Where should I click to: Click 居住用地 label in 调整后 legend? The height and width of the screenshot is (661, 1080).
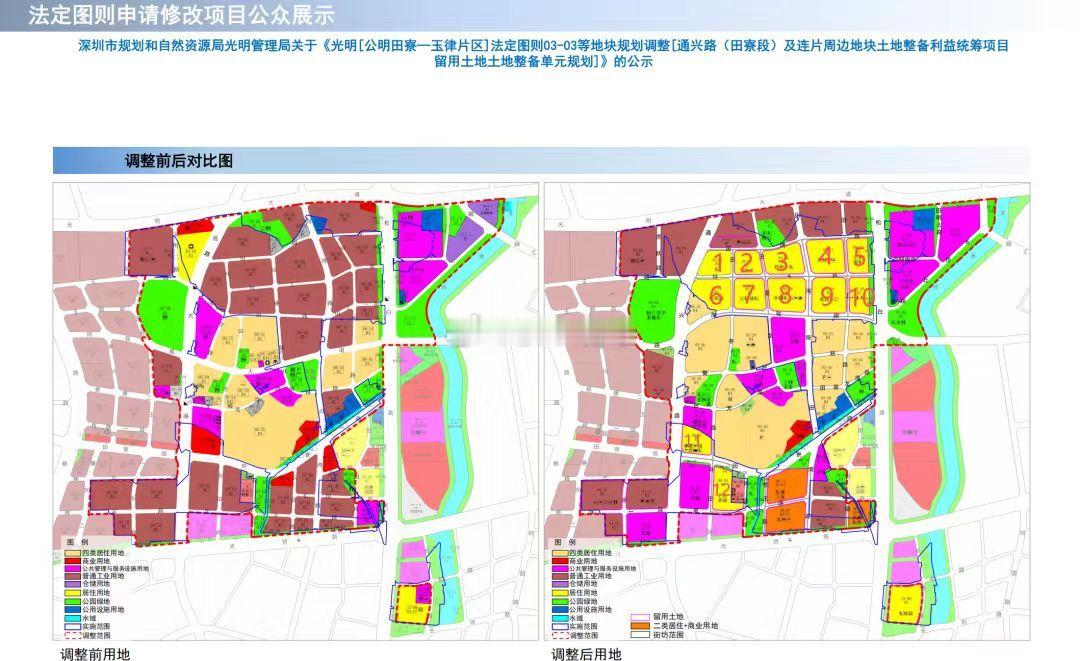point(583,593)
